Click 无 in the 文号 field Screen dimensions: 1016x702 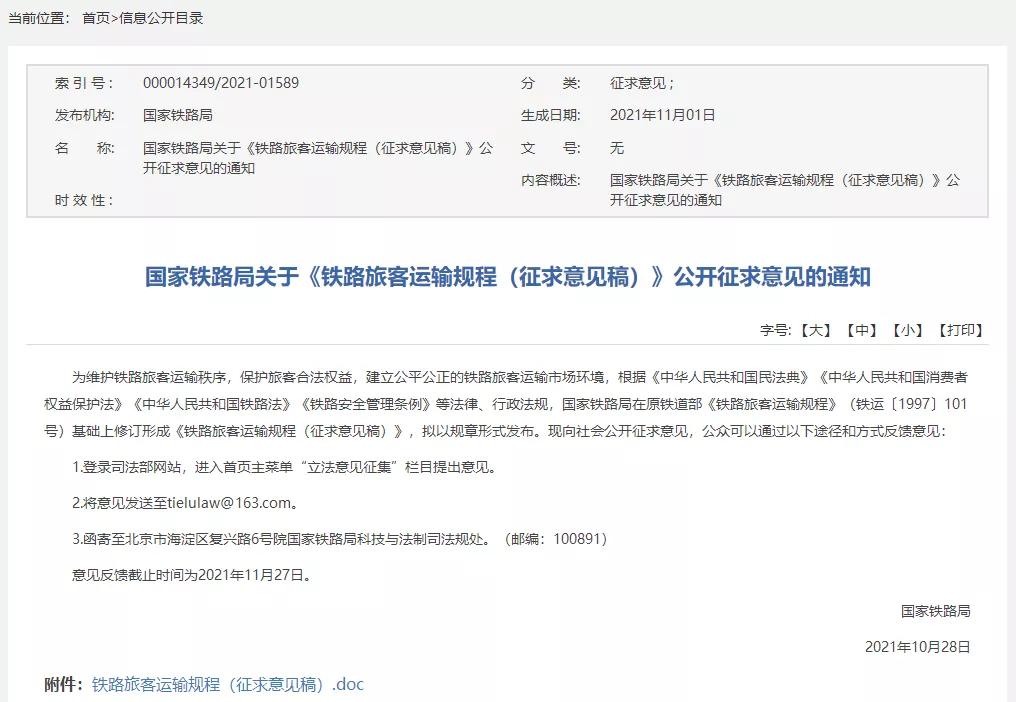coord(615,148)
